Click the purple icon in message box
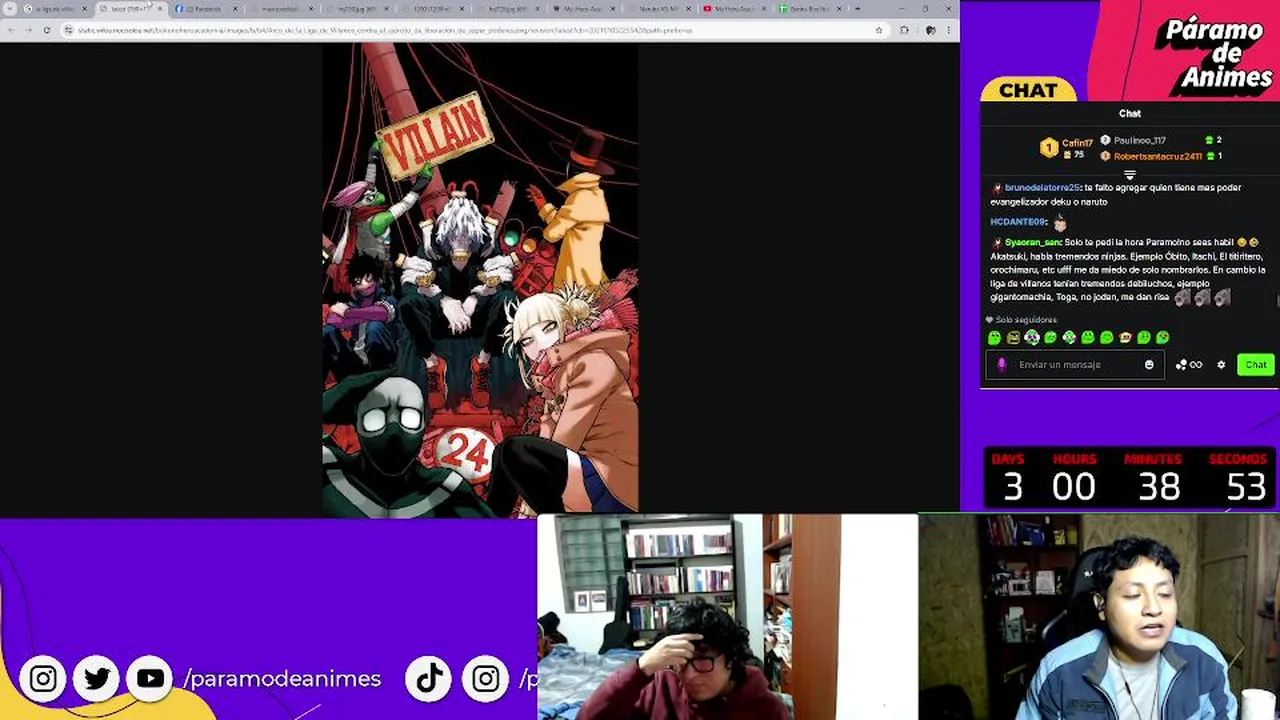This screenshot has height=720, width=1280. click(x=1002, y=365)
